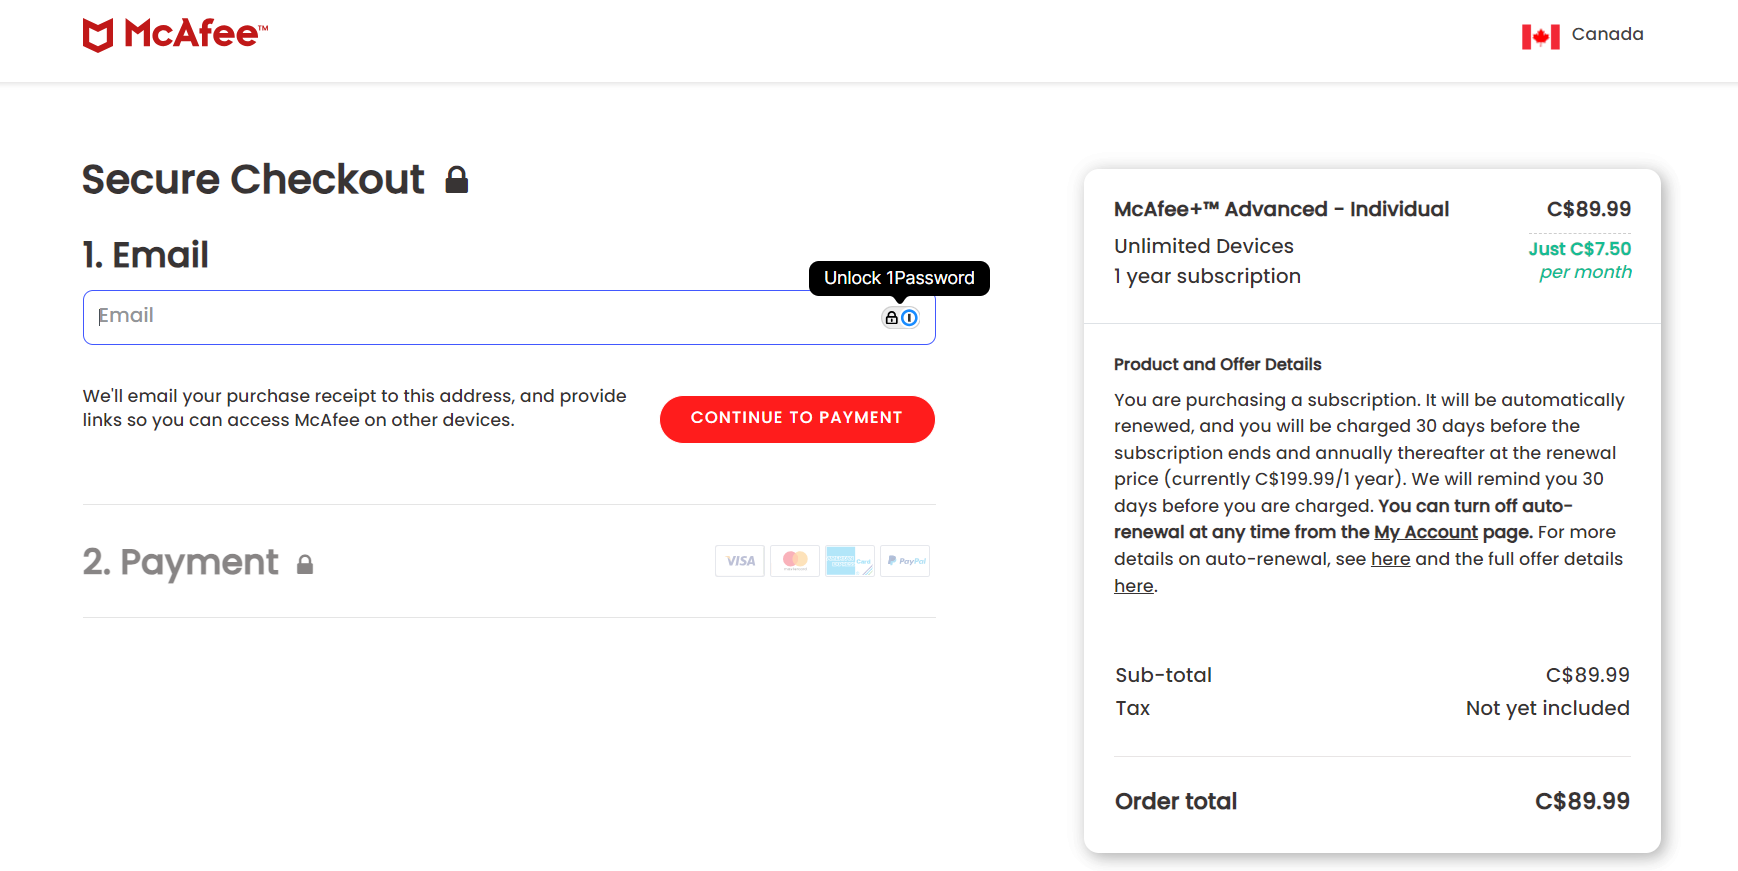Select the American Express card icon
Screen dimensions: 1738x871
pos(849,561)
